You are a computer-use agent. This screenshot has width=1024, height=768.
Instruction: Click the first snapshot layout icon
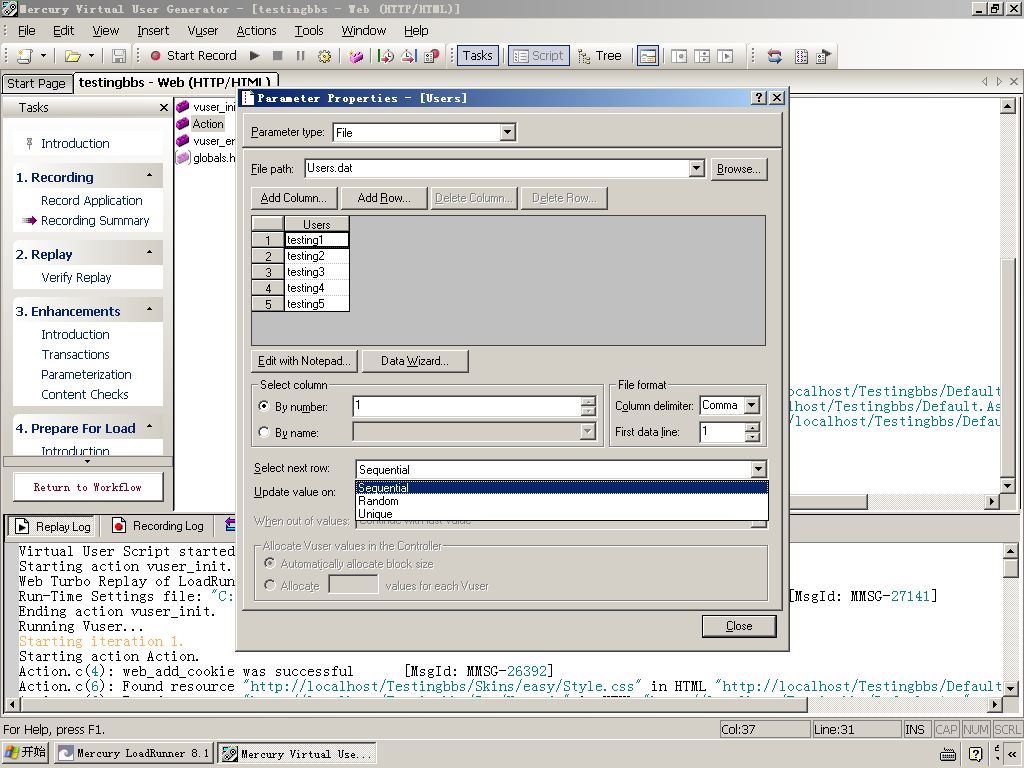click(x=679, y=56)
